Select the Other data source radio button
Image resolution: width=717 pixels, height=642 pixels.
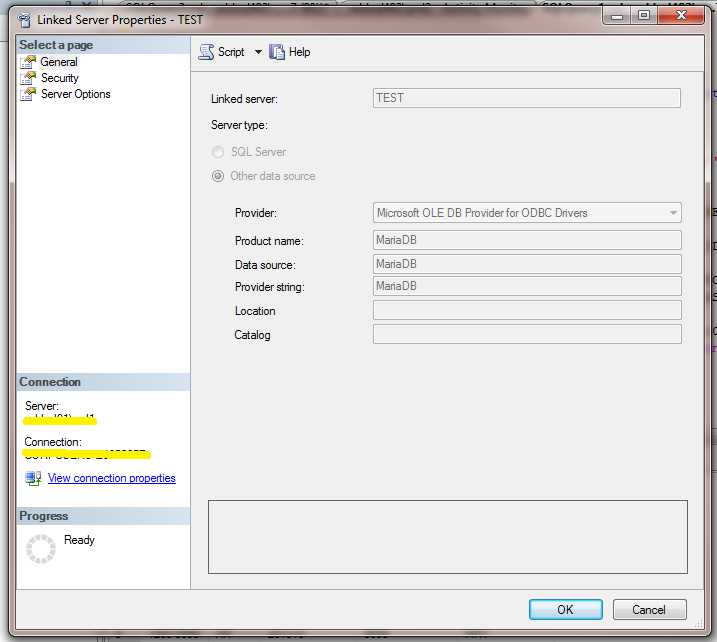tap(218, 176)
